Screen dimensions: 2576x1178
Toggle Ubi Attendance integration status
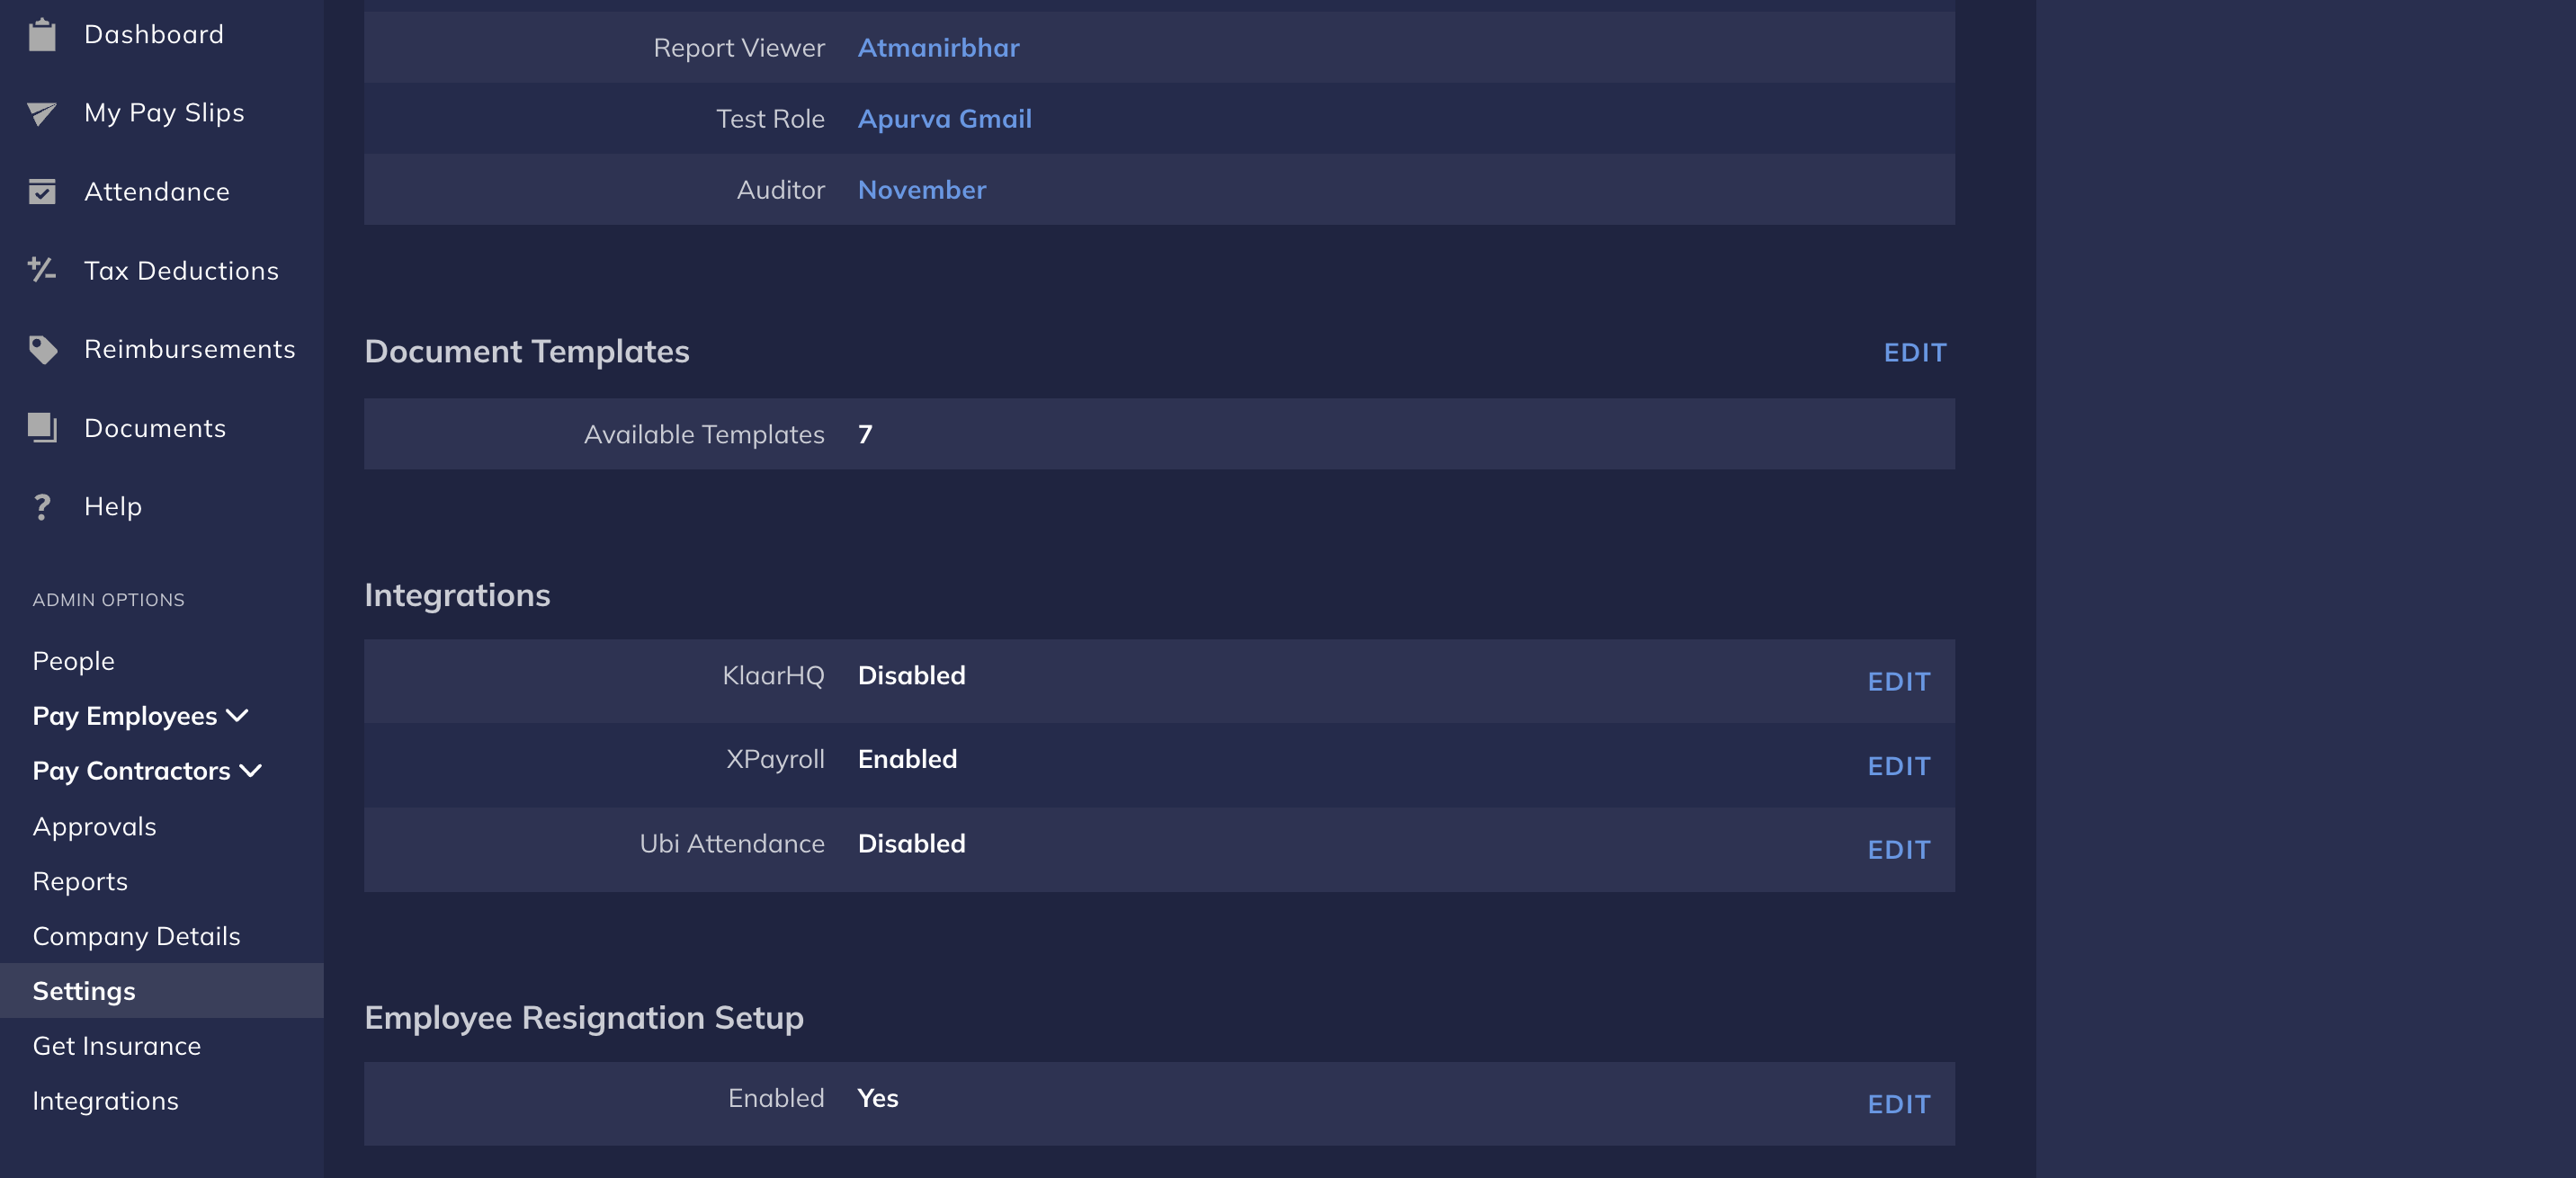pos(1899,848)
